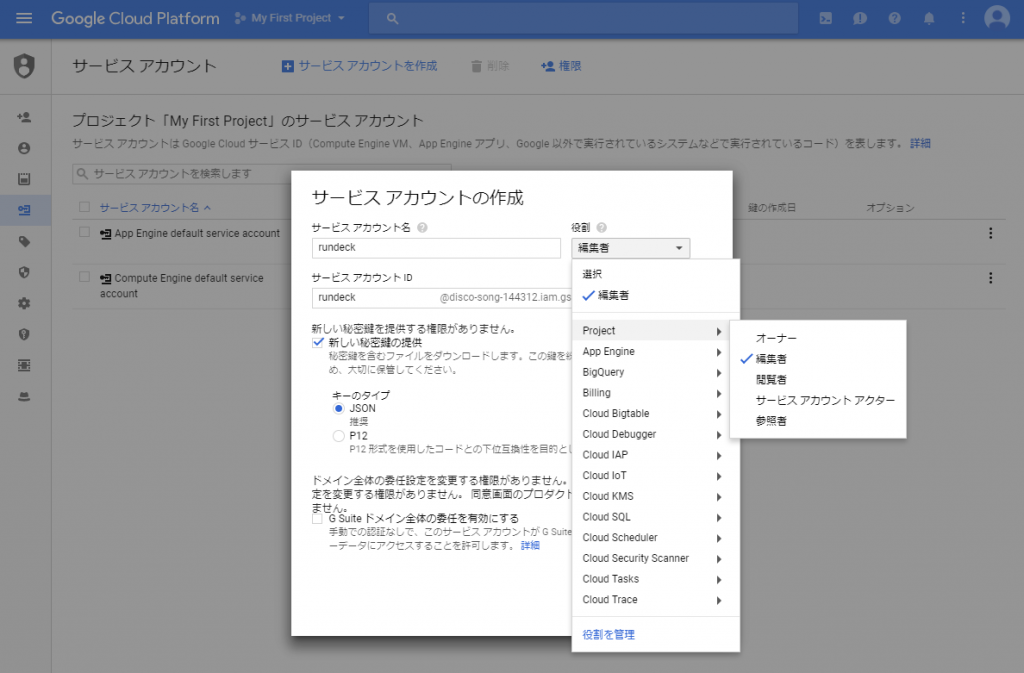
Task: Show notifications bell
Action: tap(929, 18)
